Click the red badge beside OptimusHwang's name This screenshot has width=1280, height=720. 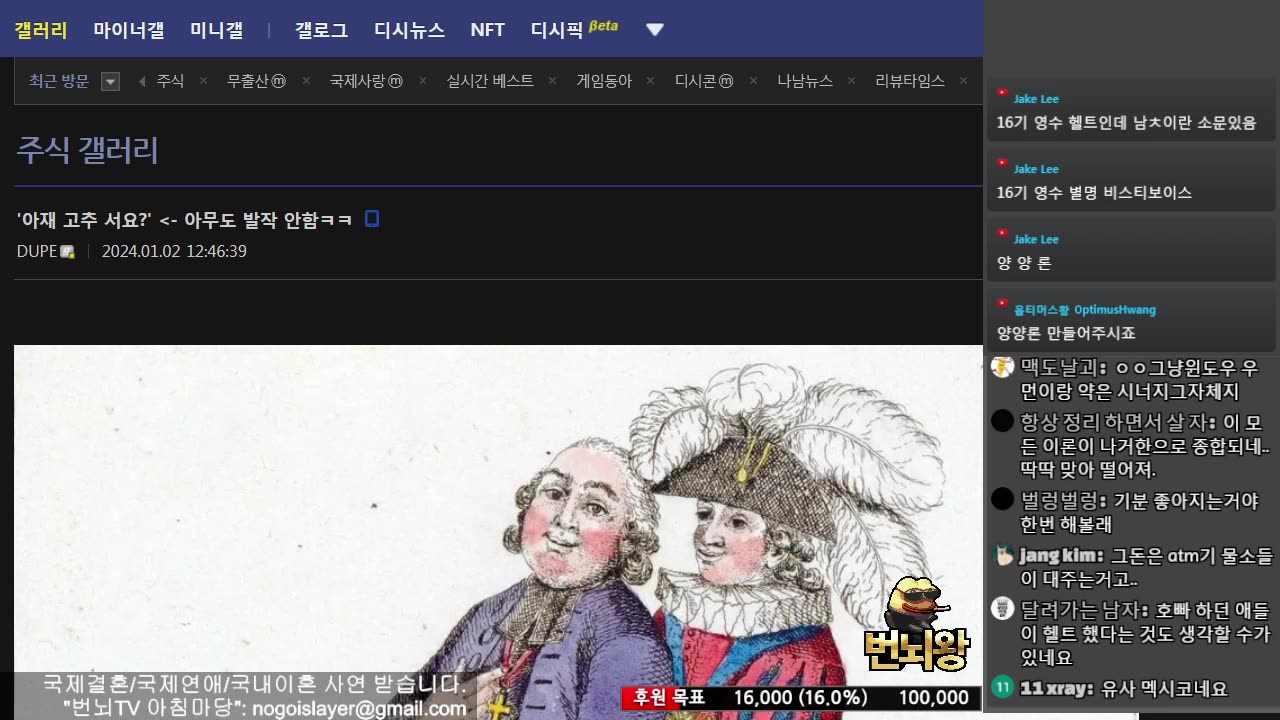tap(1002, 303)
